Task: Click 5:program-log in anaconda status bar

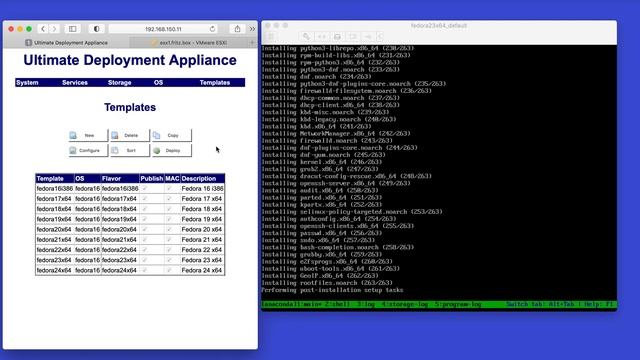Action: (458, 304)
